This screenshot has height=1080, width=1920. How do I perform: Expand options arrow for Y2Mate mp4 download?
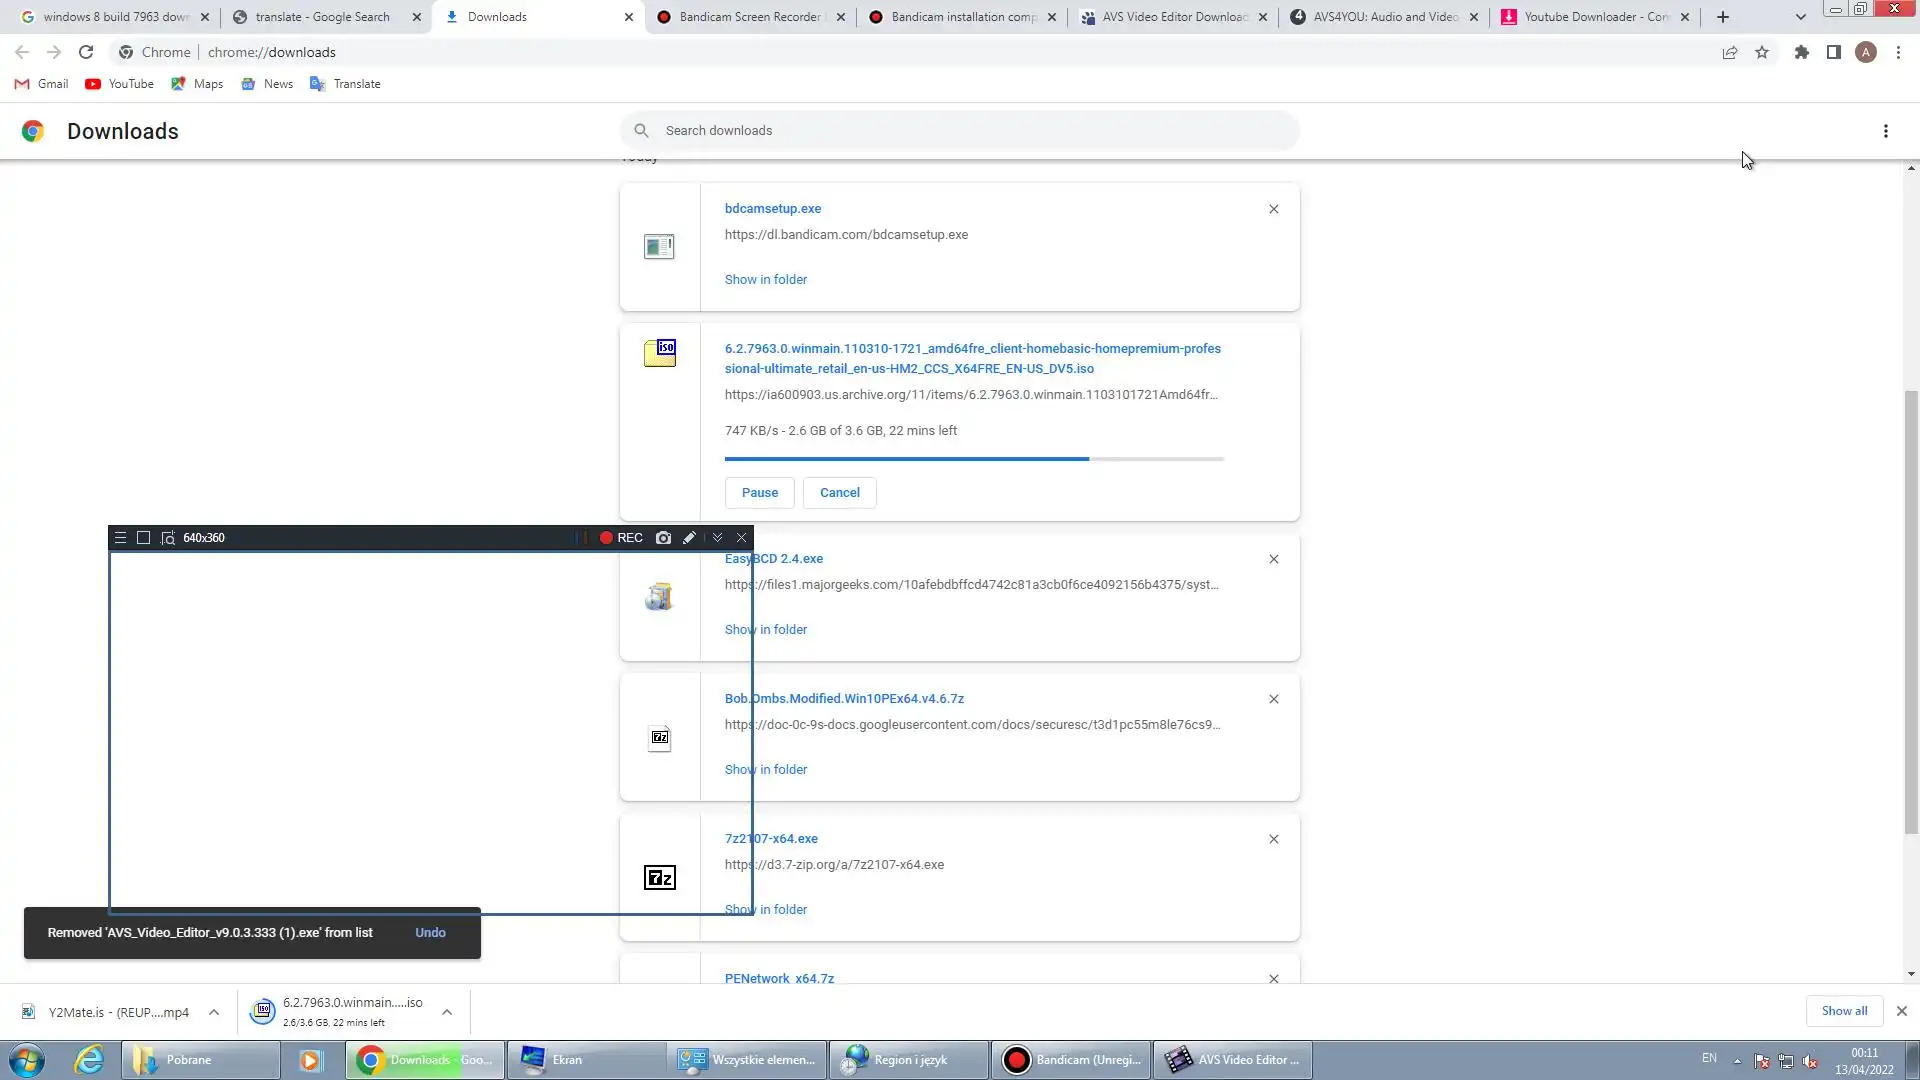point(214,1012)
